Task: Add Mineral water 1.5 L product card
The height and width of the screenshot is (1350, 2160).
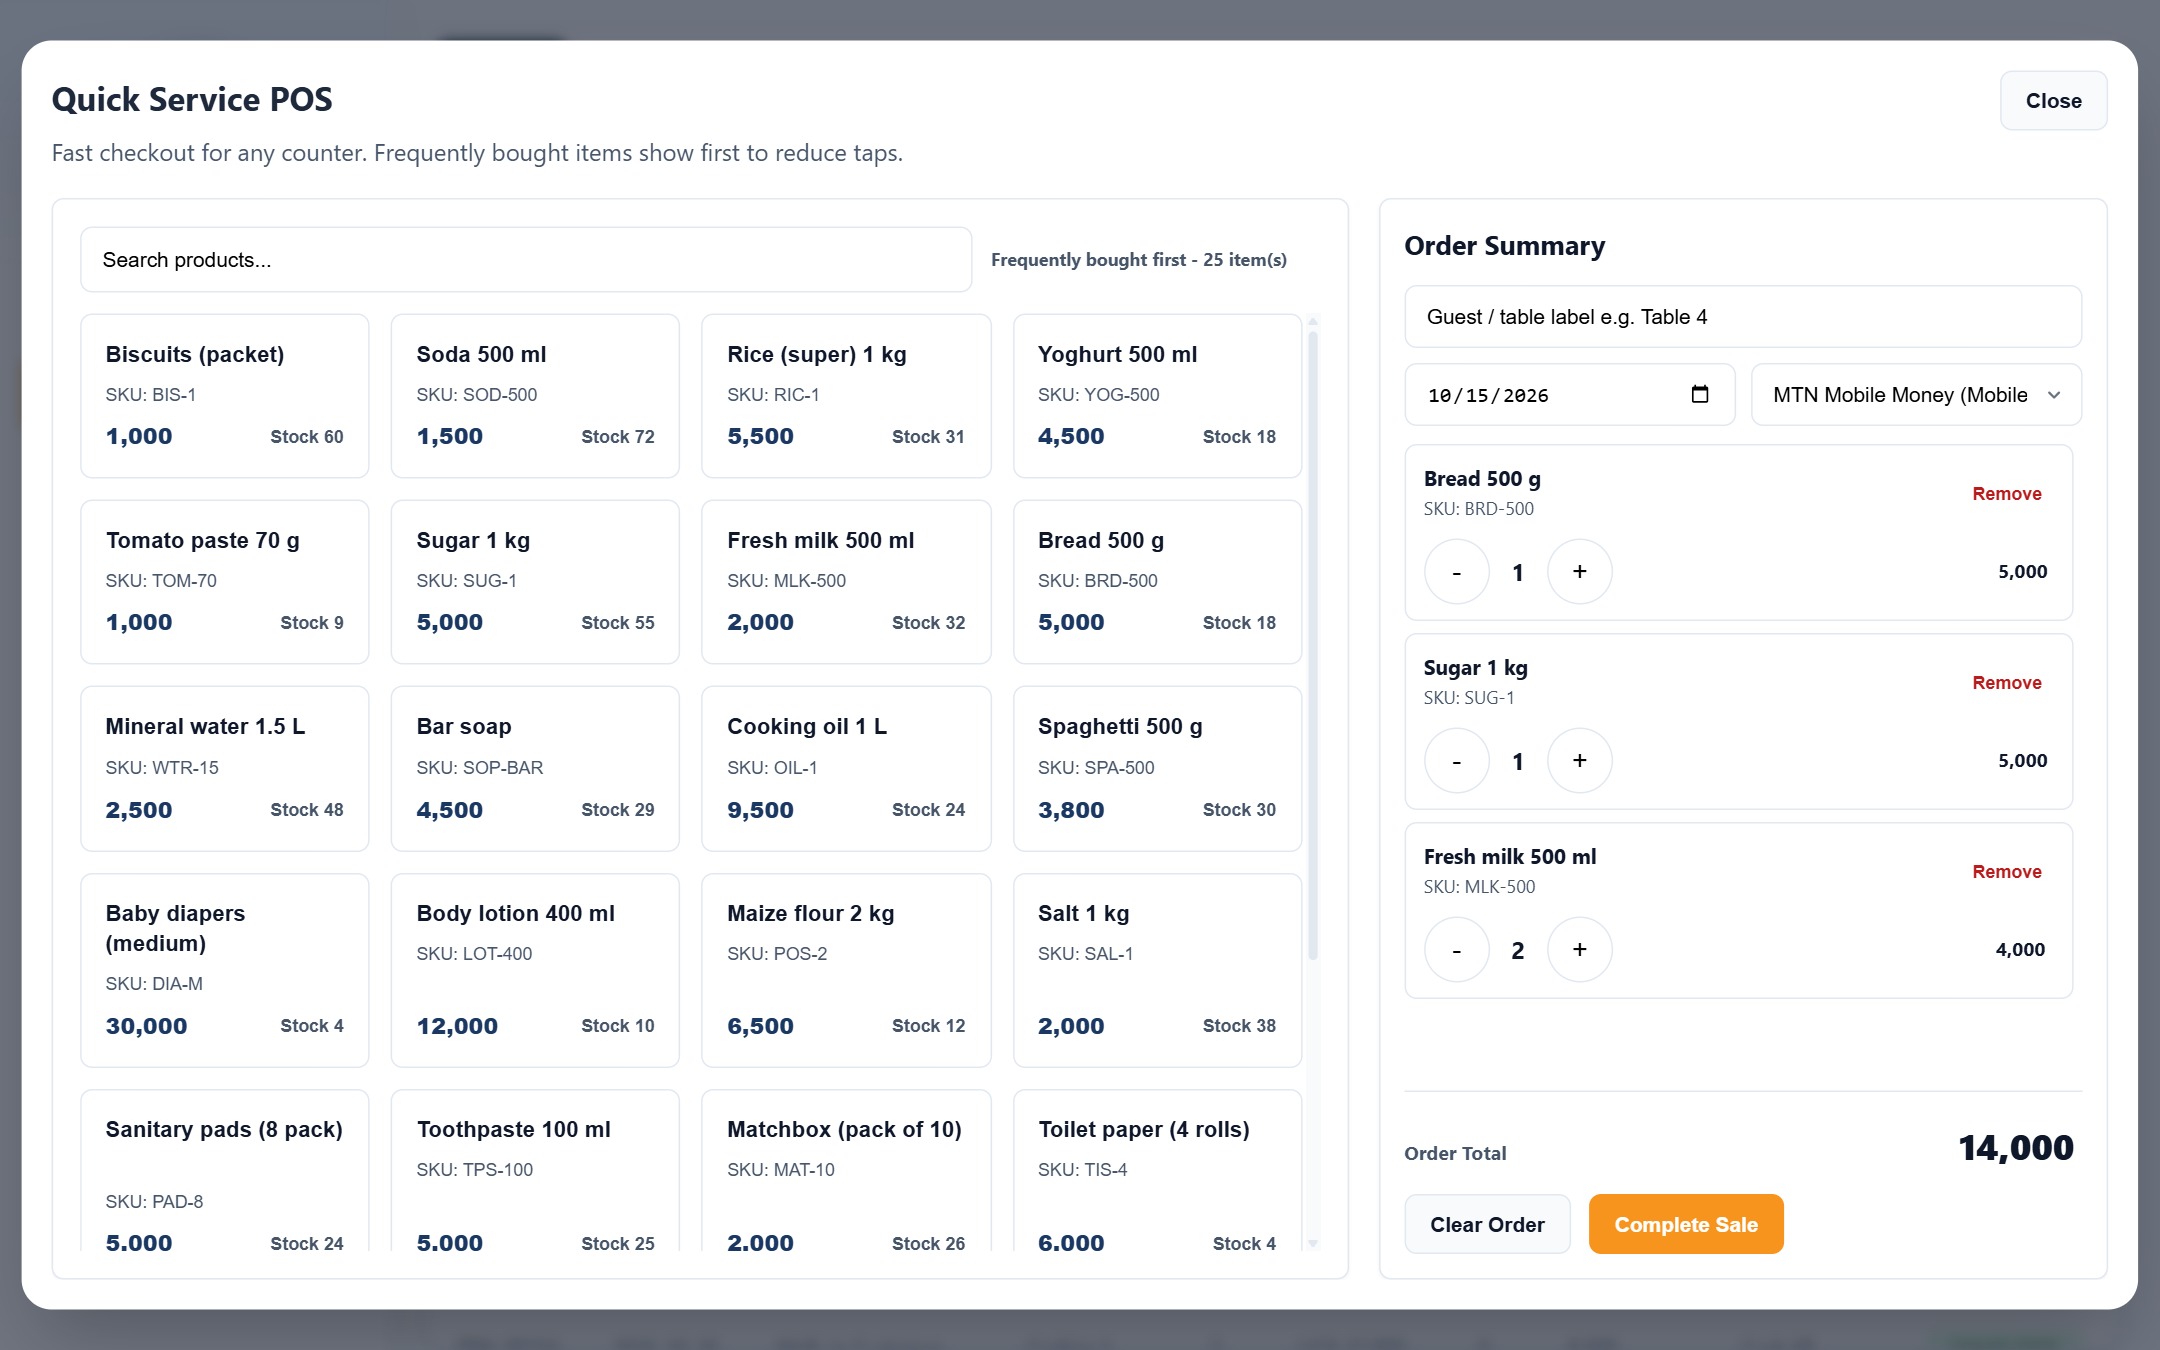Action: pos(225,769)
